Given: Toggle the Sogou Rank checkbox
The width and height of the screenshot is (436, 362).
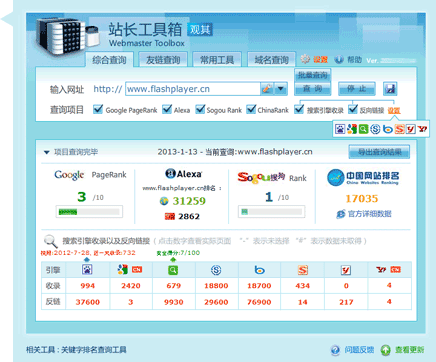Looking at the screenshot, I should click(200, 109).
